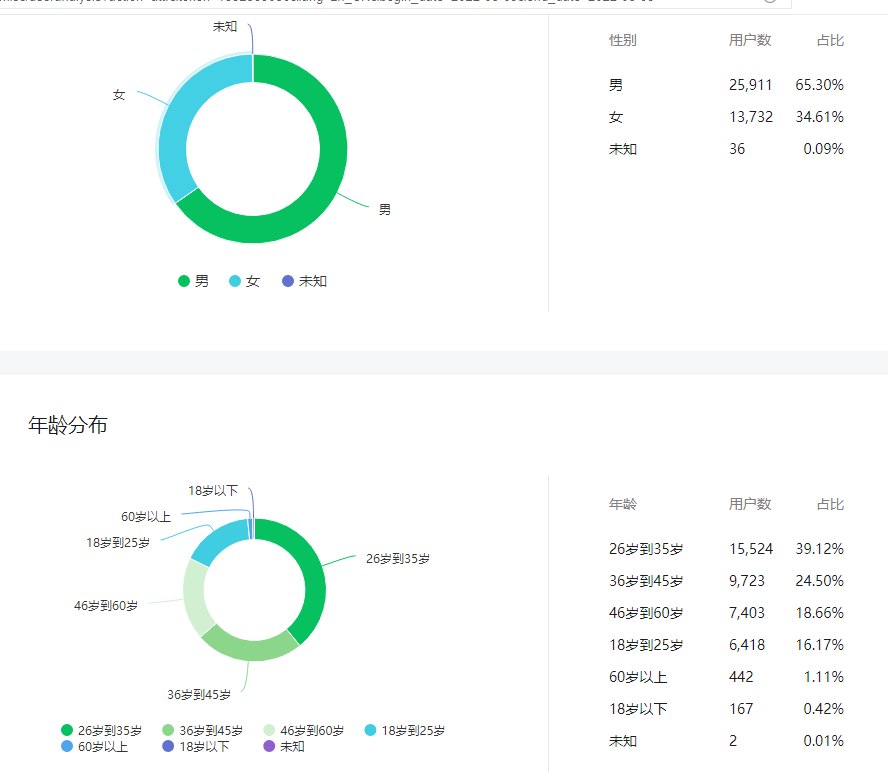Toggle the 60岁以上 legend entry
This screenshot has height=772, width=888.
pyautogui.click(x=95, y=747)
